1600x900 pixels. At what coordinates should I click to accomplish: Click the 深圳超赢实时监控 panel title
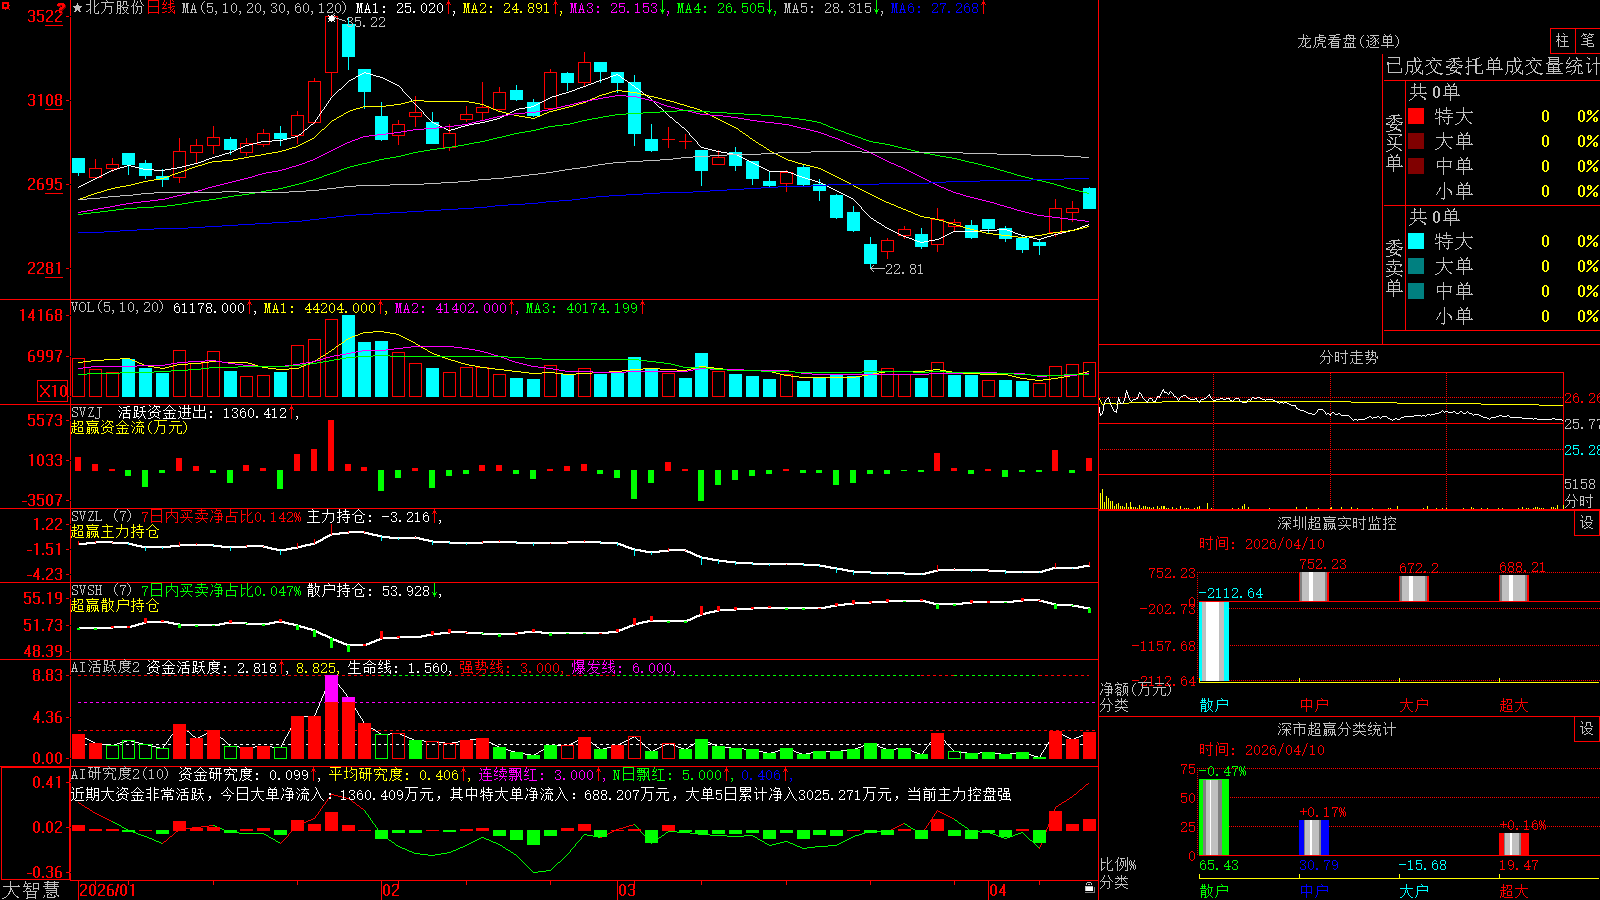coord(1336,523)
